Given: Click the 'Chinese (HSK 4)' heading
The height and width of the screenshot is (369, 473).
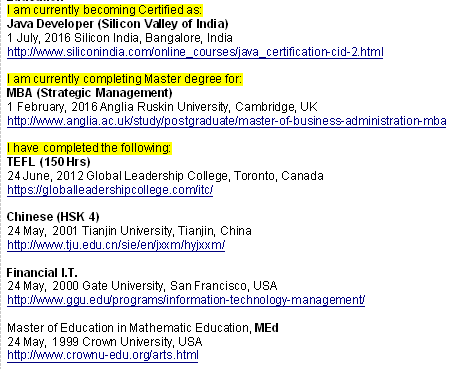Looking at the screenshot, I should click(53, 217).
